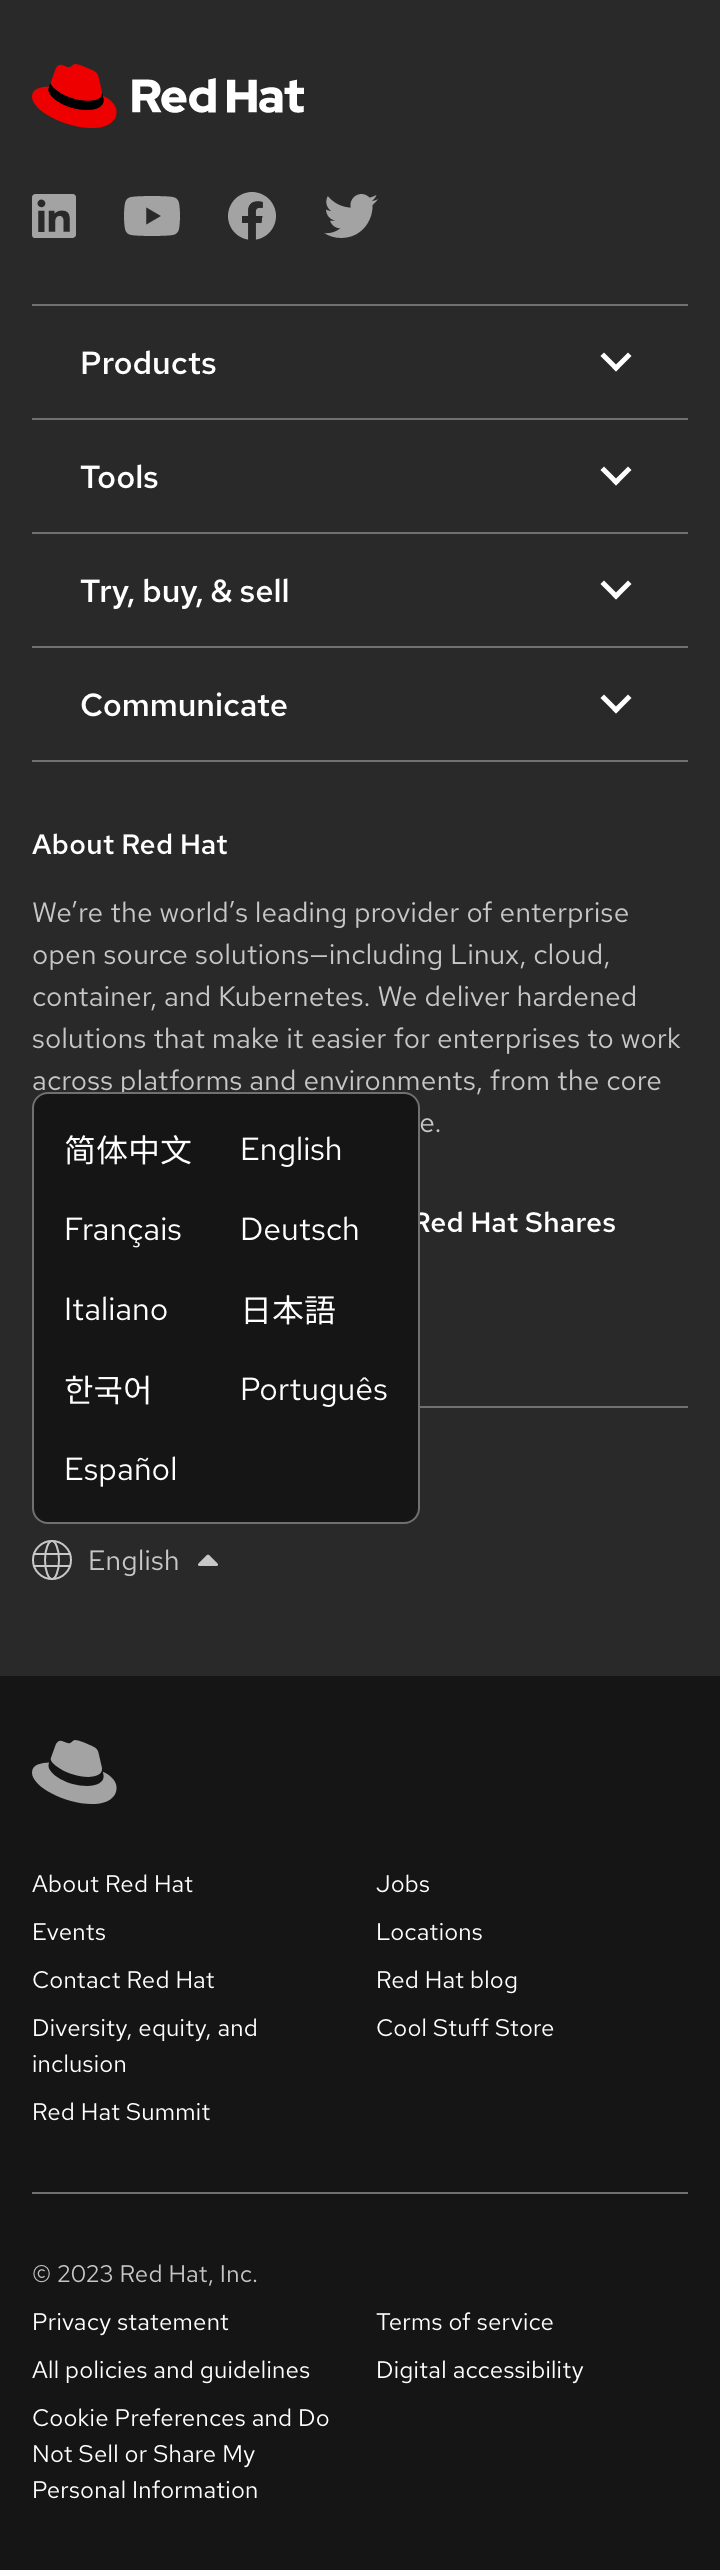Open Red Hat's Twitter profile
Screen dimensions: 720x2570
(x=350, y=215)
